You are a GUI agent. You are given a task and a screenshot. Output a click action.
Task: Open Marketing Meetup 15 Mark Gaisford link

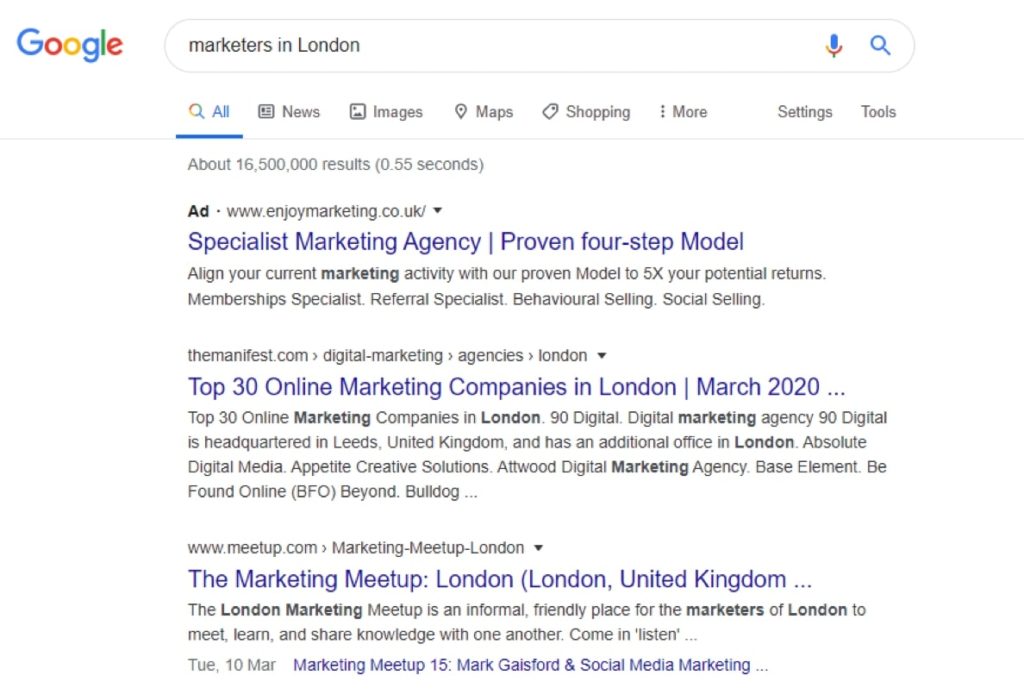(x=530, y=665)
